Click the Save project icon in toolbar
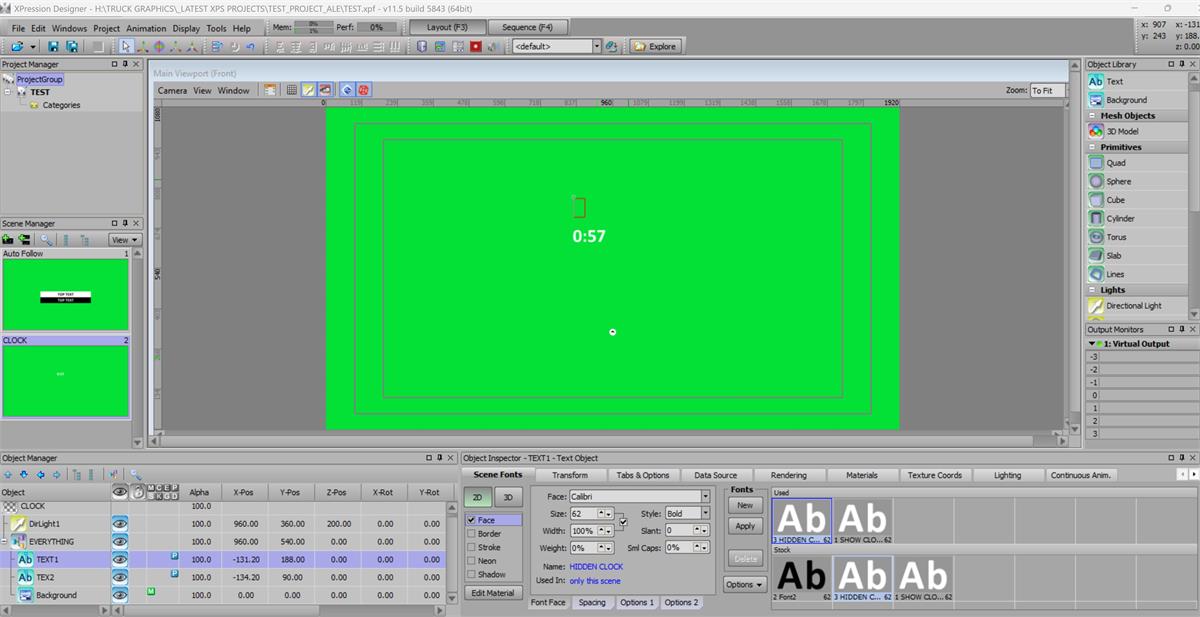Viewport: 1200px width, 617px height. pyautogui.click(x=54, y=46)
